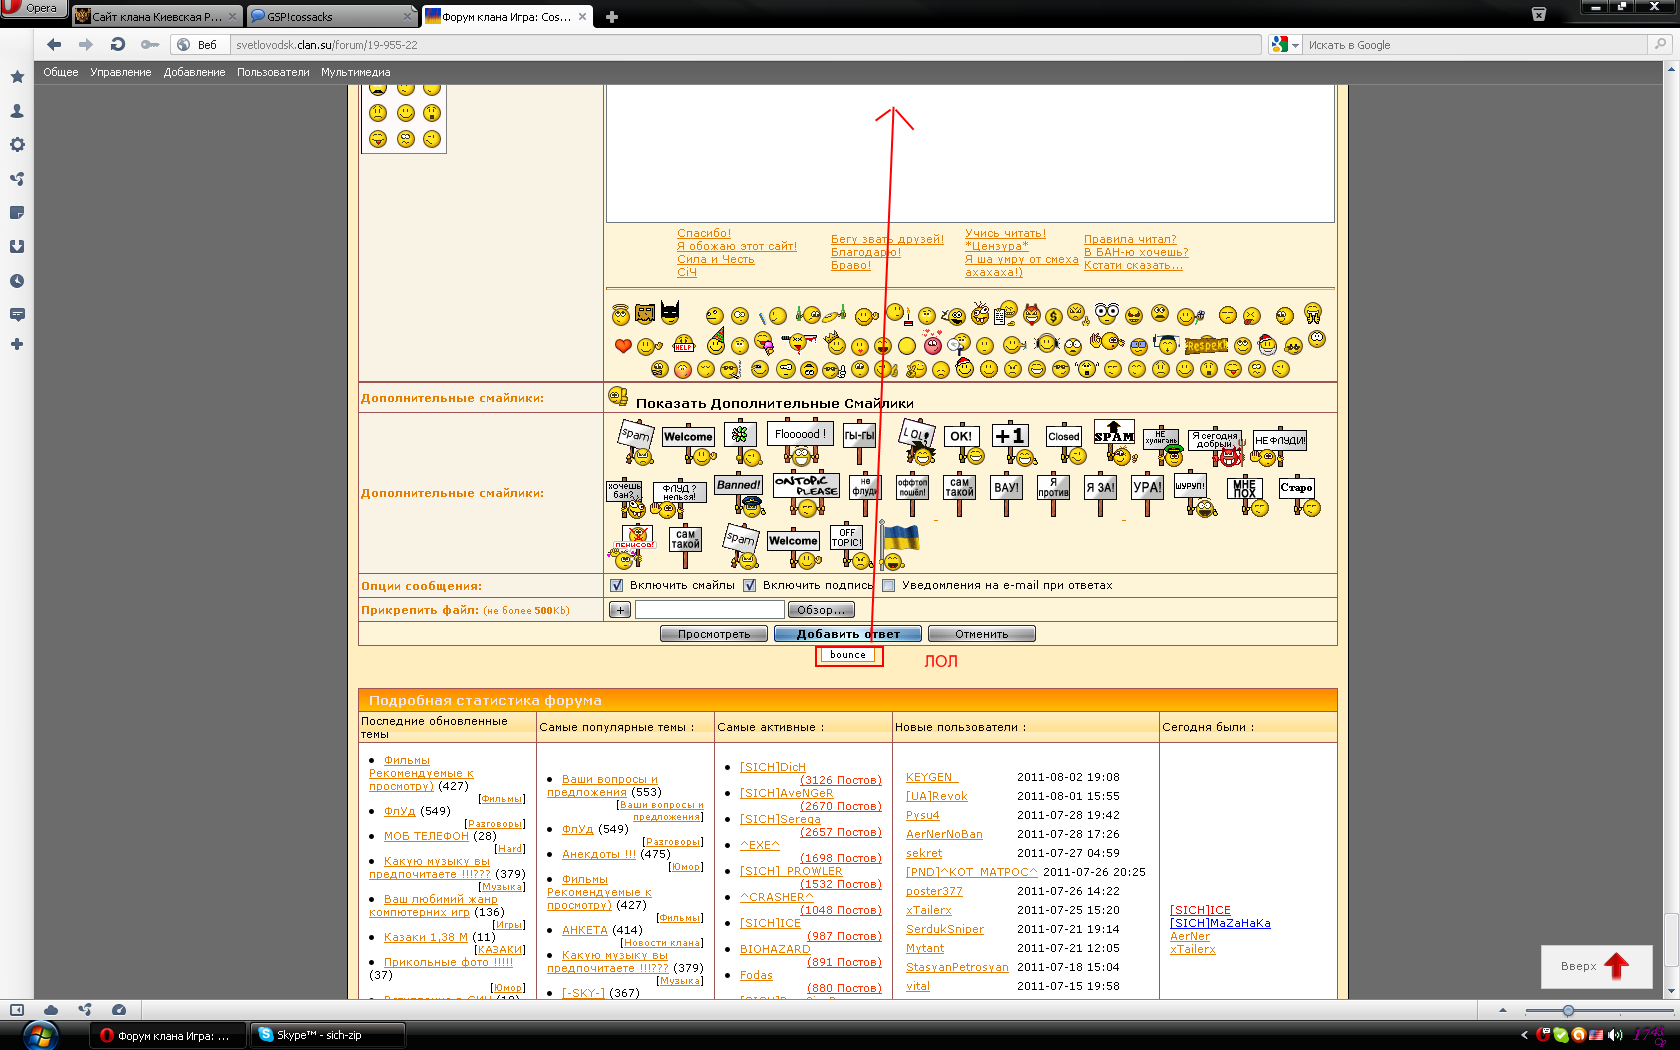Open the Opera main menu button
The image size is (1680, 1050).
coord(32,9)
